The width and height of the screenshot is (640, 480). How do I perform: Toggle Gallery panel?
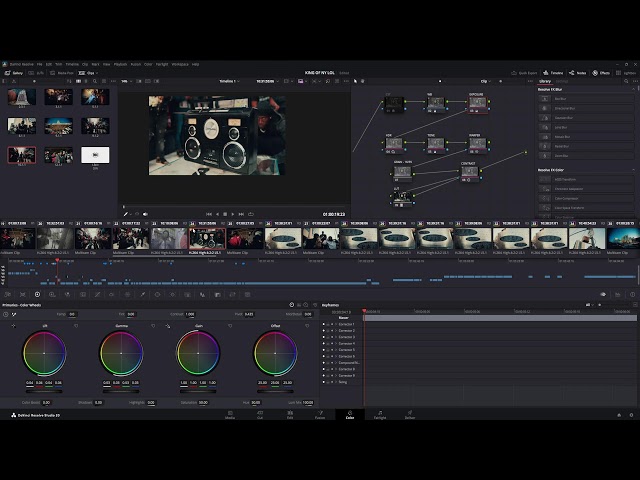pyautogui.click(x=14, y=73)
